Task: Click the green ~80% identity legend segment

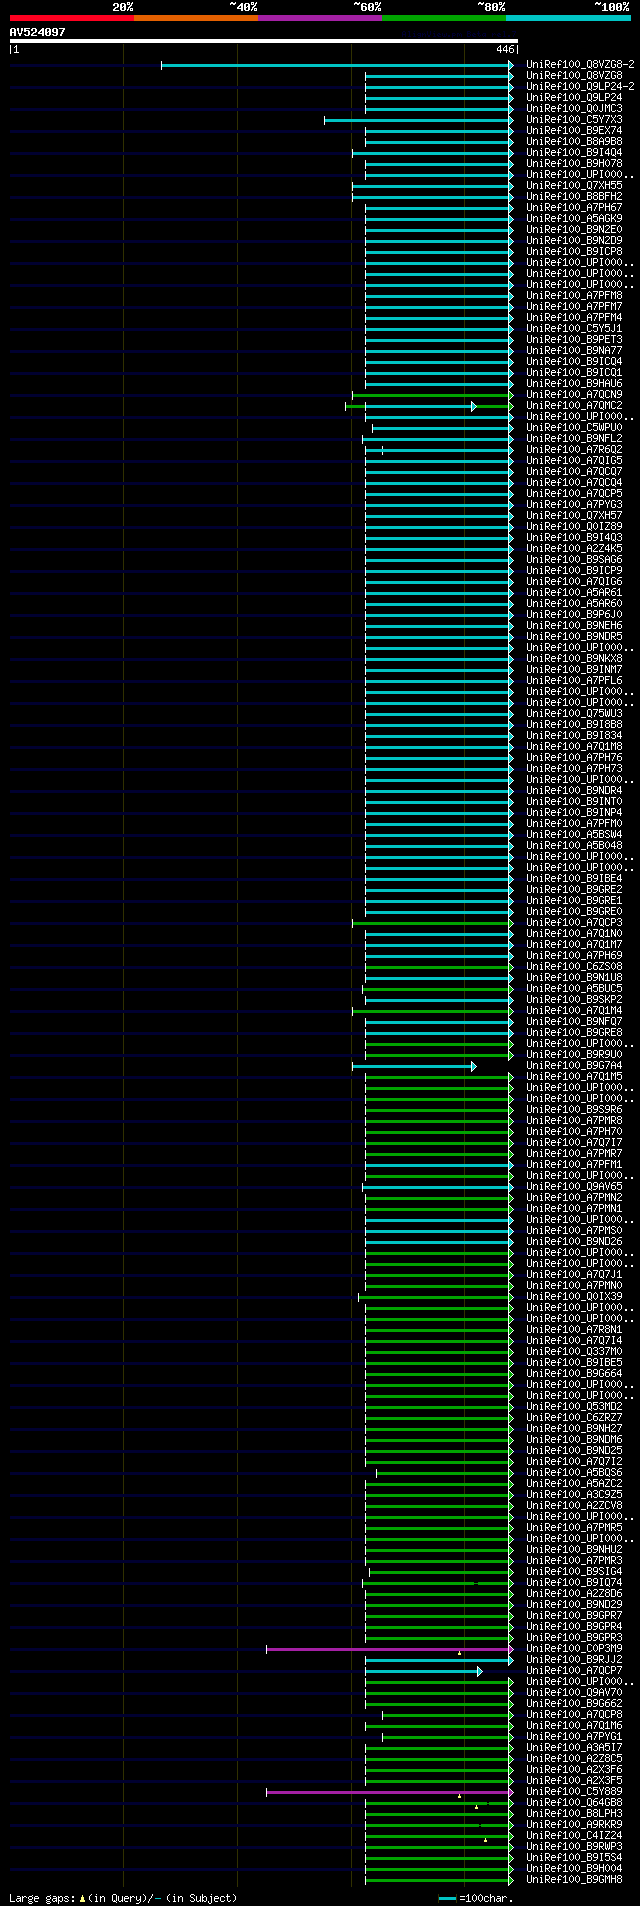Action: pos(443,18)
